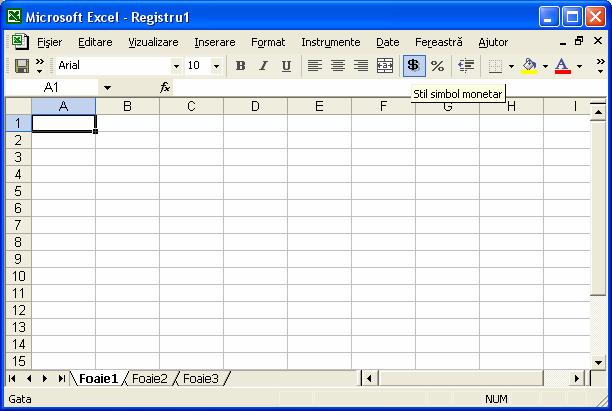Click the Save icon in the toolbar
The height and width of the screenshot is (411, 612).
(x=21, y=66)
